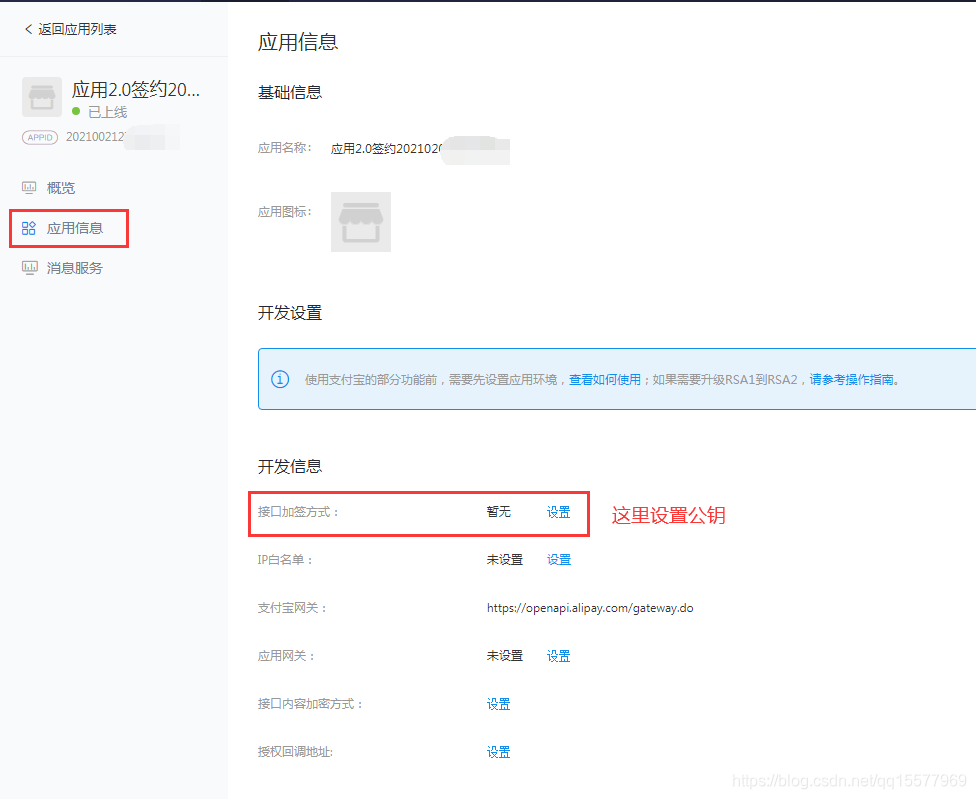This screenshot has height=799, width=976.
Task: Go back via 返回应用列表 link
Action: [77, 29]
